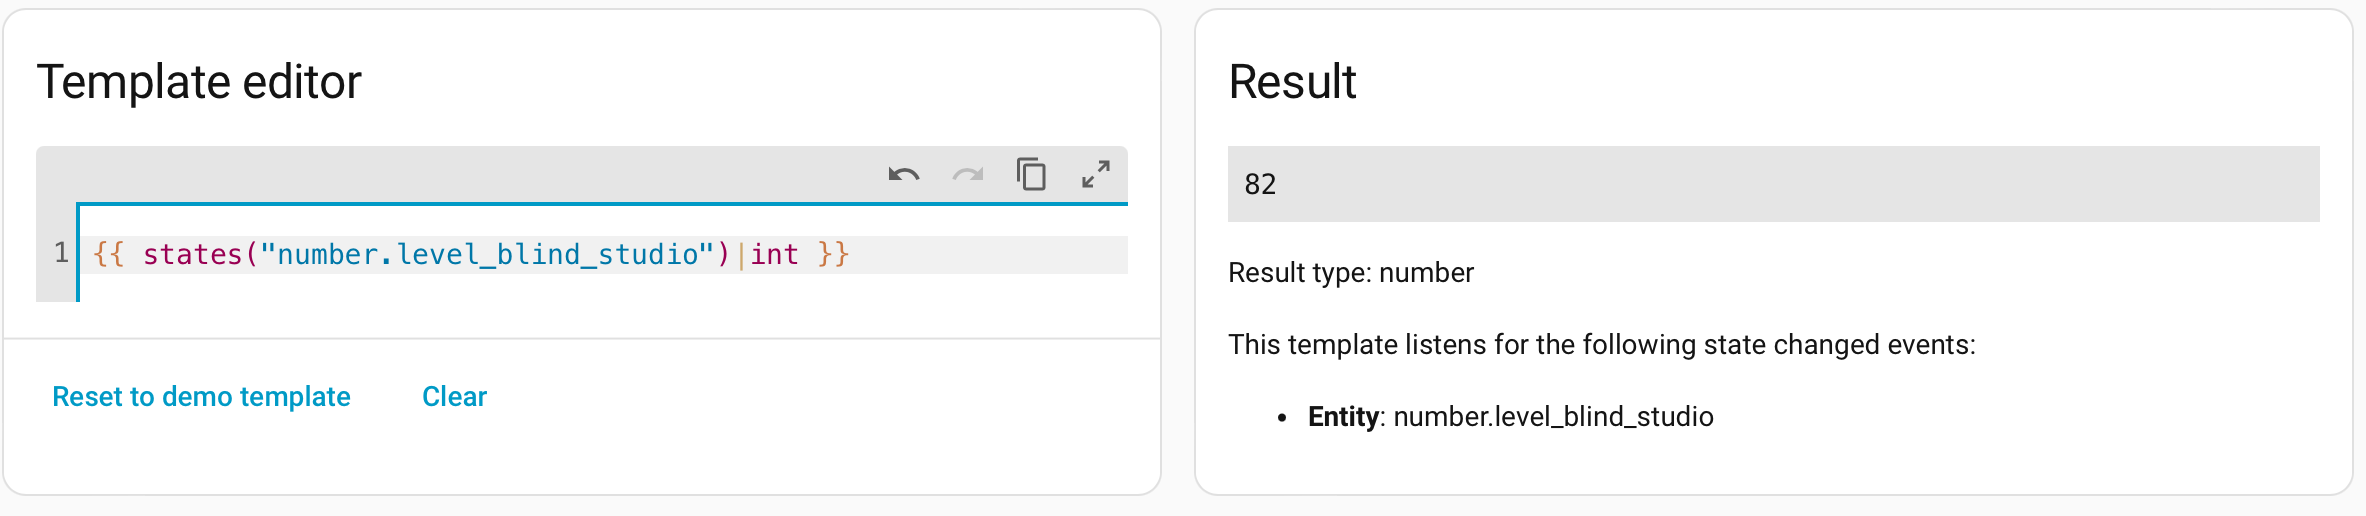Viewport: 2366px width, 516px height.
Task: Click line number 1 in the gutter
Action: pyautogui.click(x=61, y=254)
